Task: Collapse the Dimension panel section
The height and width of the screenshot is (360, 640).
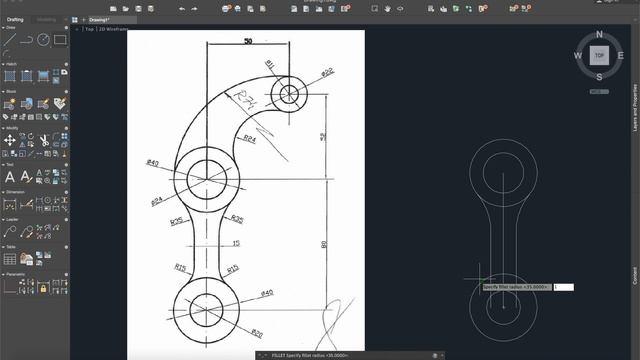Action: (3, 192)
